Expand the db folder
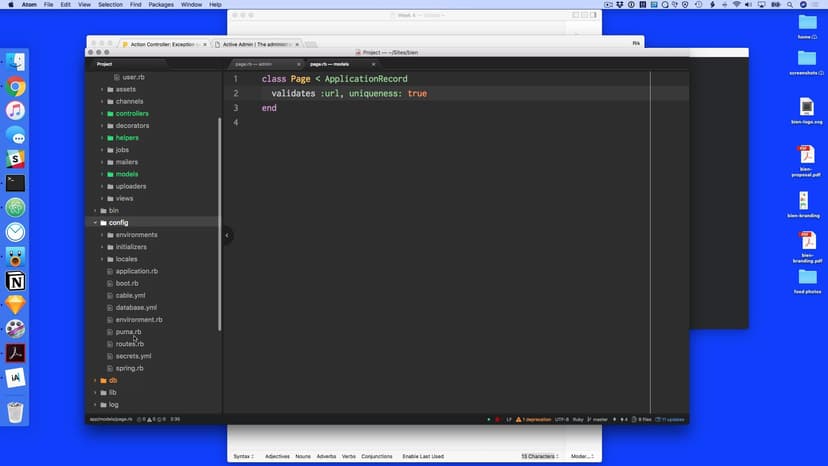 click(95, 381)
